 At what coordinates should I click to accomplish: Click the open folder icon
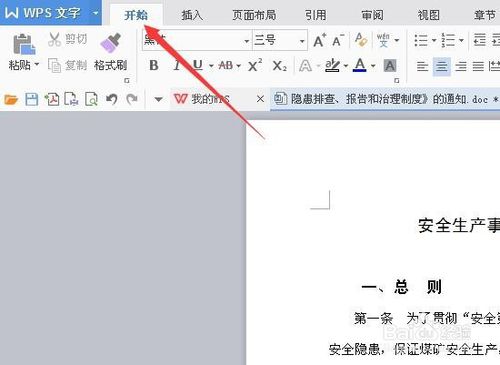pos(11,99)
